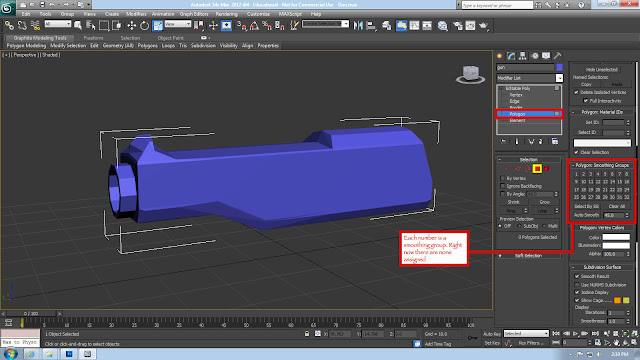This screenshot has width=640, height=360.
Task: Click the object name input field
Action: [x=525, y=67]
